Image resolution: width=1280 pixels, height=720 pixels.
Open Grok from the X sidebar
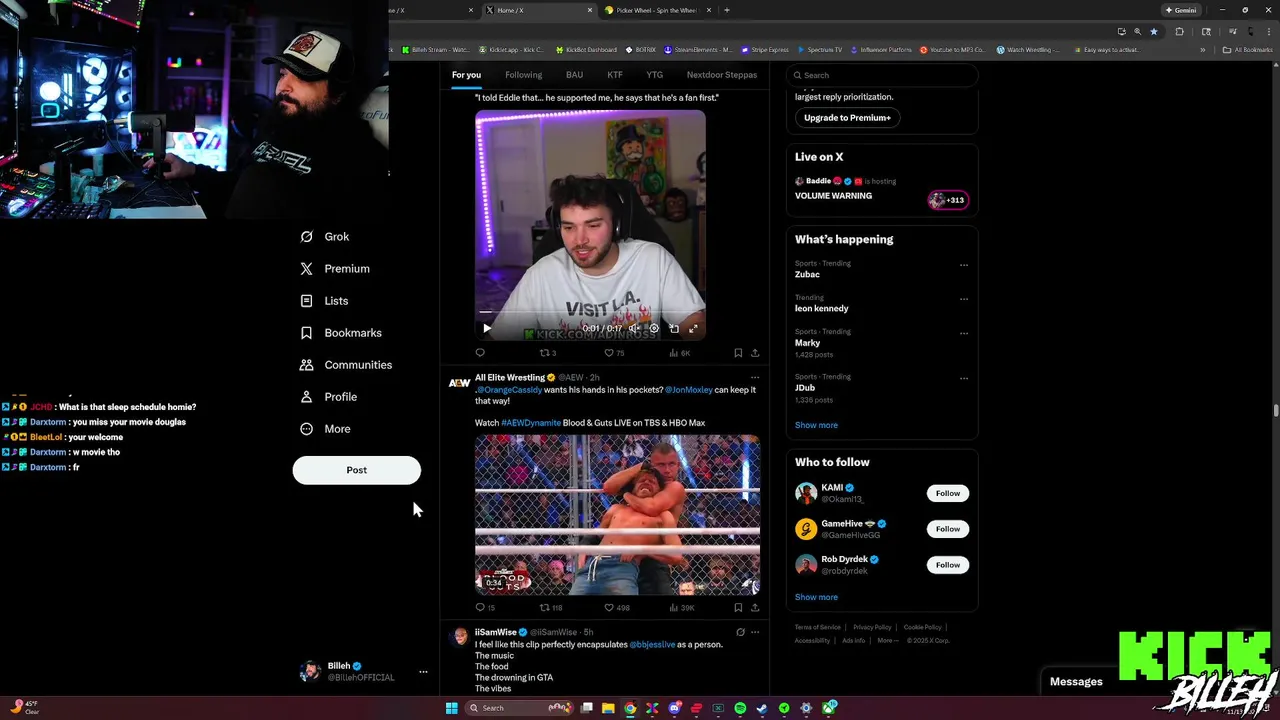(x=325, y=237)
